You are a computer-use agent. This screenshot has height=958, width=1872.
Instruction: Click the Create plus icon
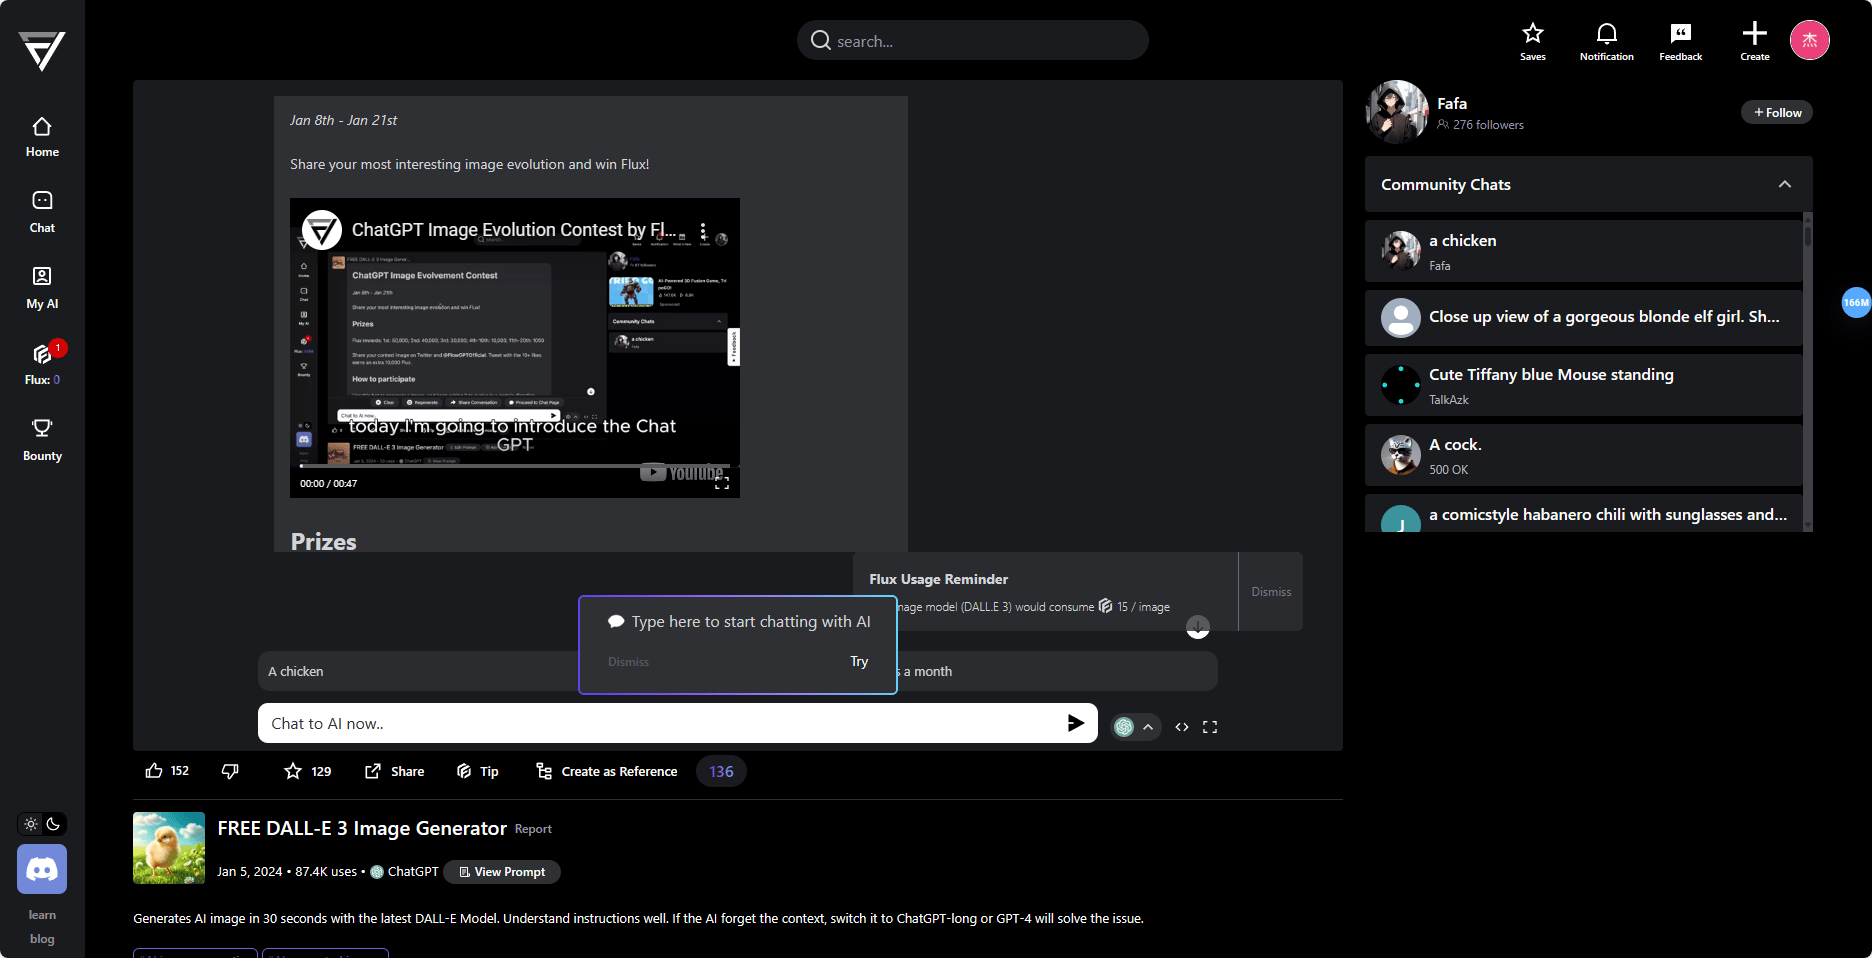(1754, 41)
